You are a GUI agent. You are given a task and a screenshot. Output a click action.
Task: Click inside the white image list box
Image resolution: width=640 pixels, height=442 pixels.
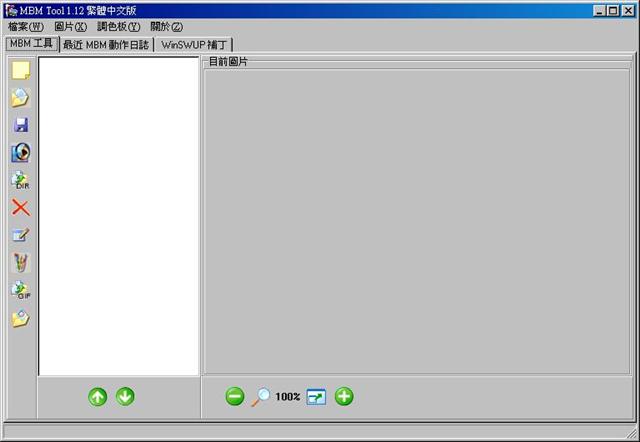(x=118, y=216)
